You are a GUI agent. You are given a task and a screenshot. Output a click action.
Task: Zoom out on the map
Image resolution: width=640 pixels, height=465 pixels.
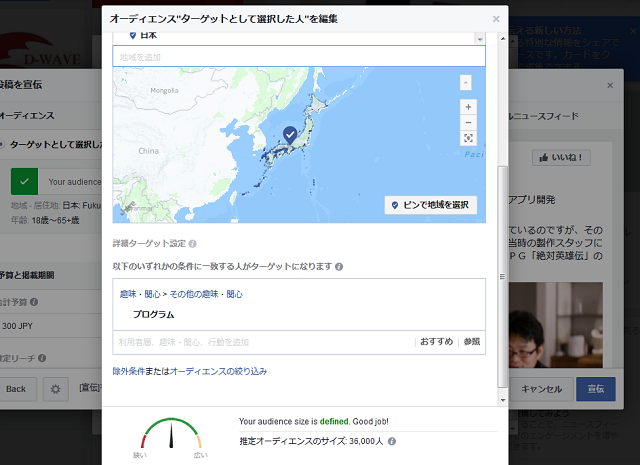click(467, 122)
